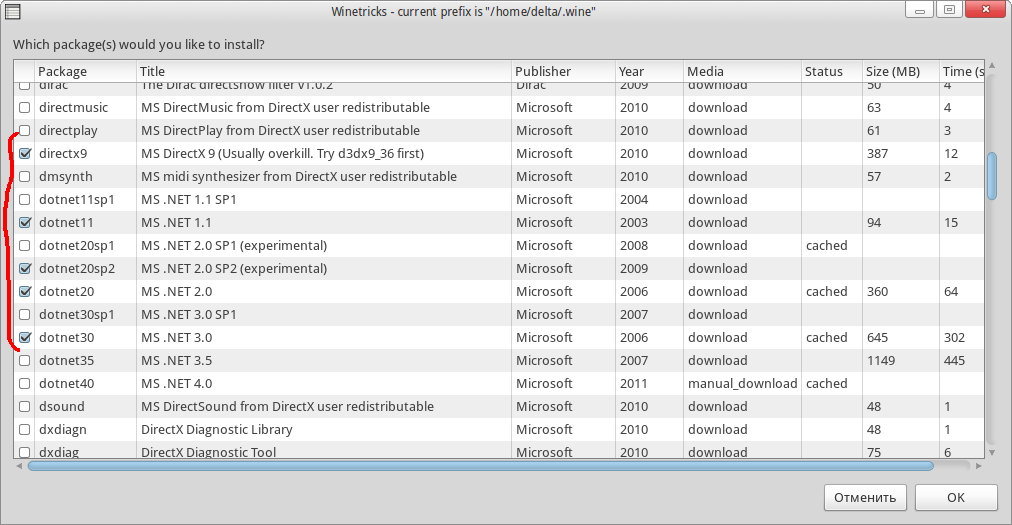1012x525 pixels.
Task: Sort list by Package column header
Action: coord(84,71)
